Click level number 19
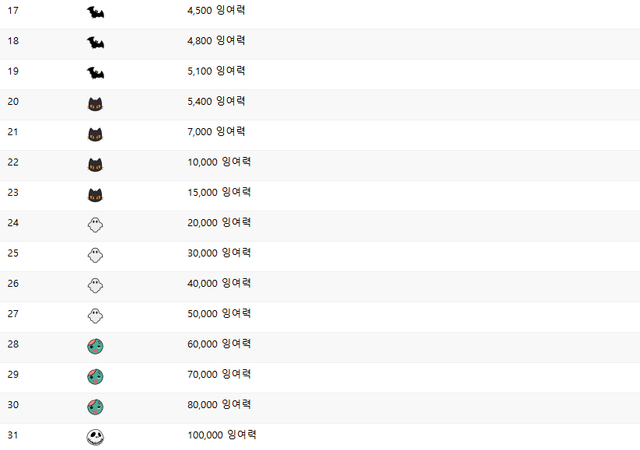Viewport: 640px width, 450px height. (13, 71)
